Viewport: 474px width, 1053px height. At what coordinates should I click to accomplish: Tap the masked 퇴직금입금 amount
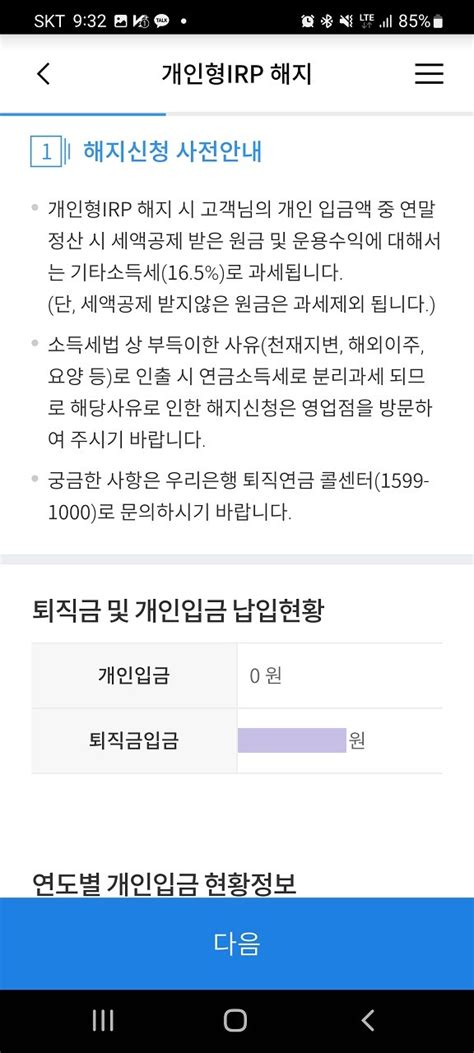(292, 740)
